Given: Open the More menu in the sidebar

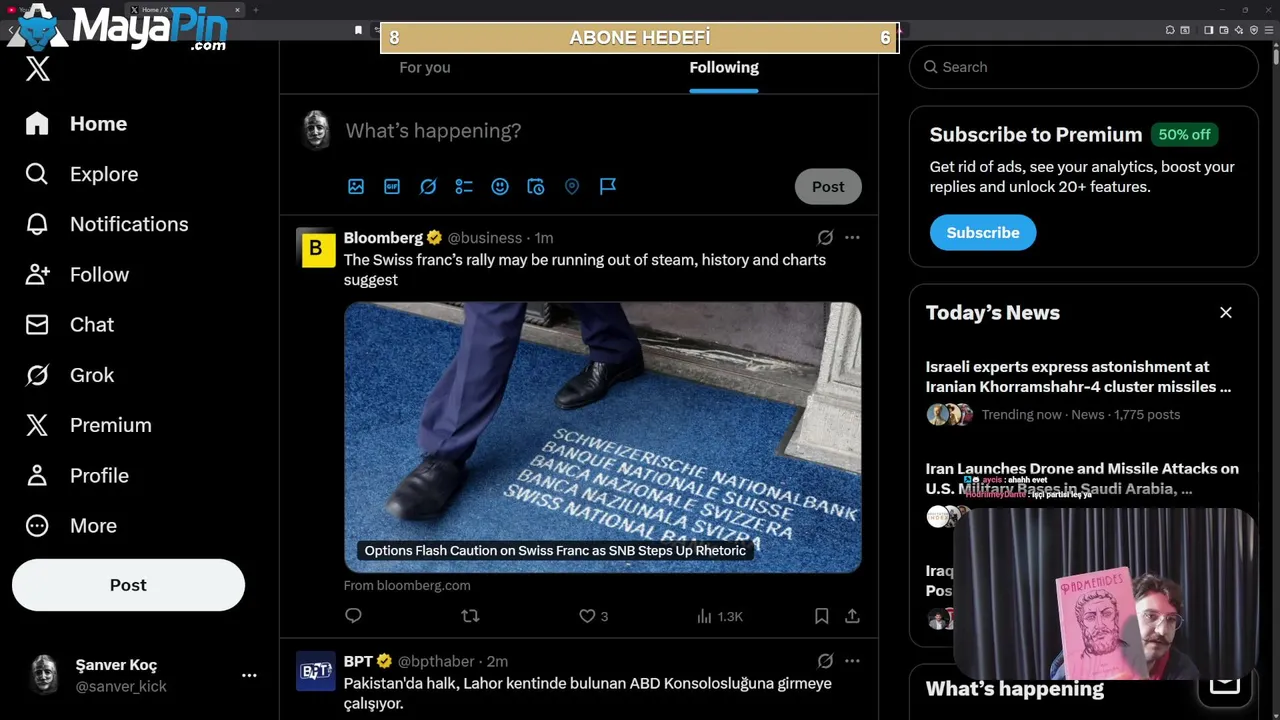Looking at the screenshot, I should pos(71,525).
